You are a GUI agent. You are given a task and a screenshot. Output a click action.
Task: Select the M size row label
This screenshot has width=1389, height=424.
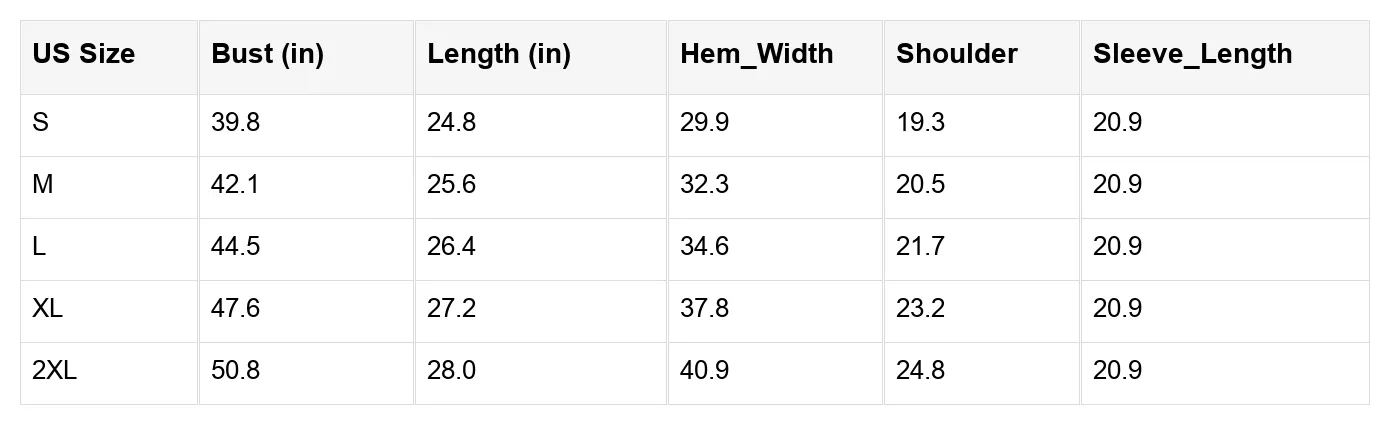(42, 185)
